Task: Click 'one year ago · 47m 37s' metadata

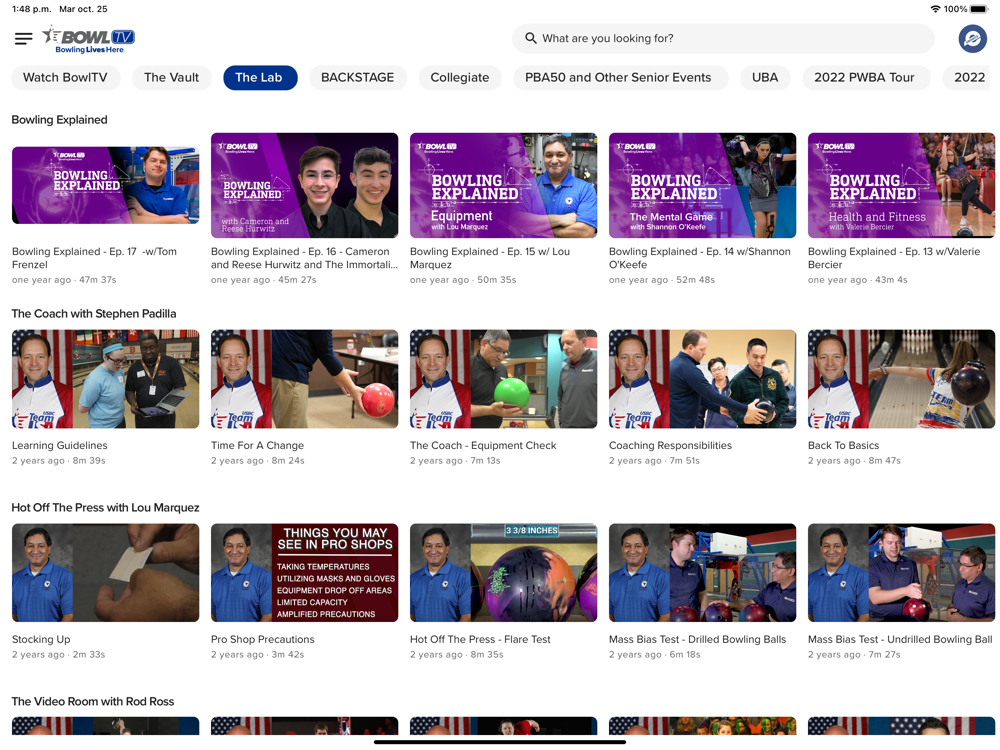Action: click(64, 279)
